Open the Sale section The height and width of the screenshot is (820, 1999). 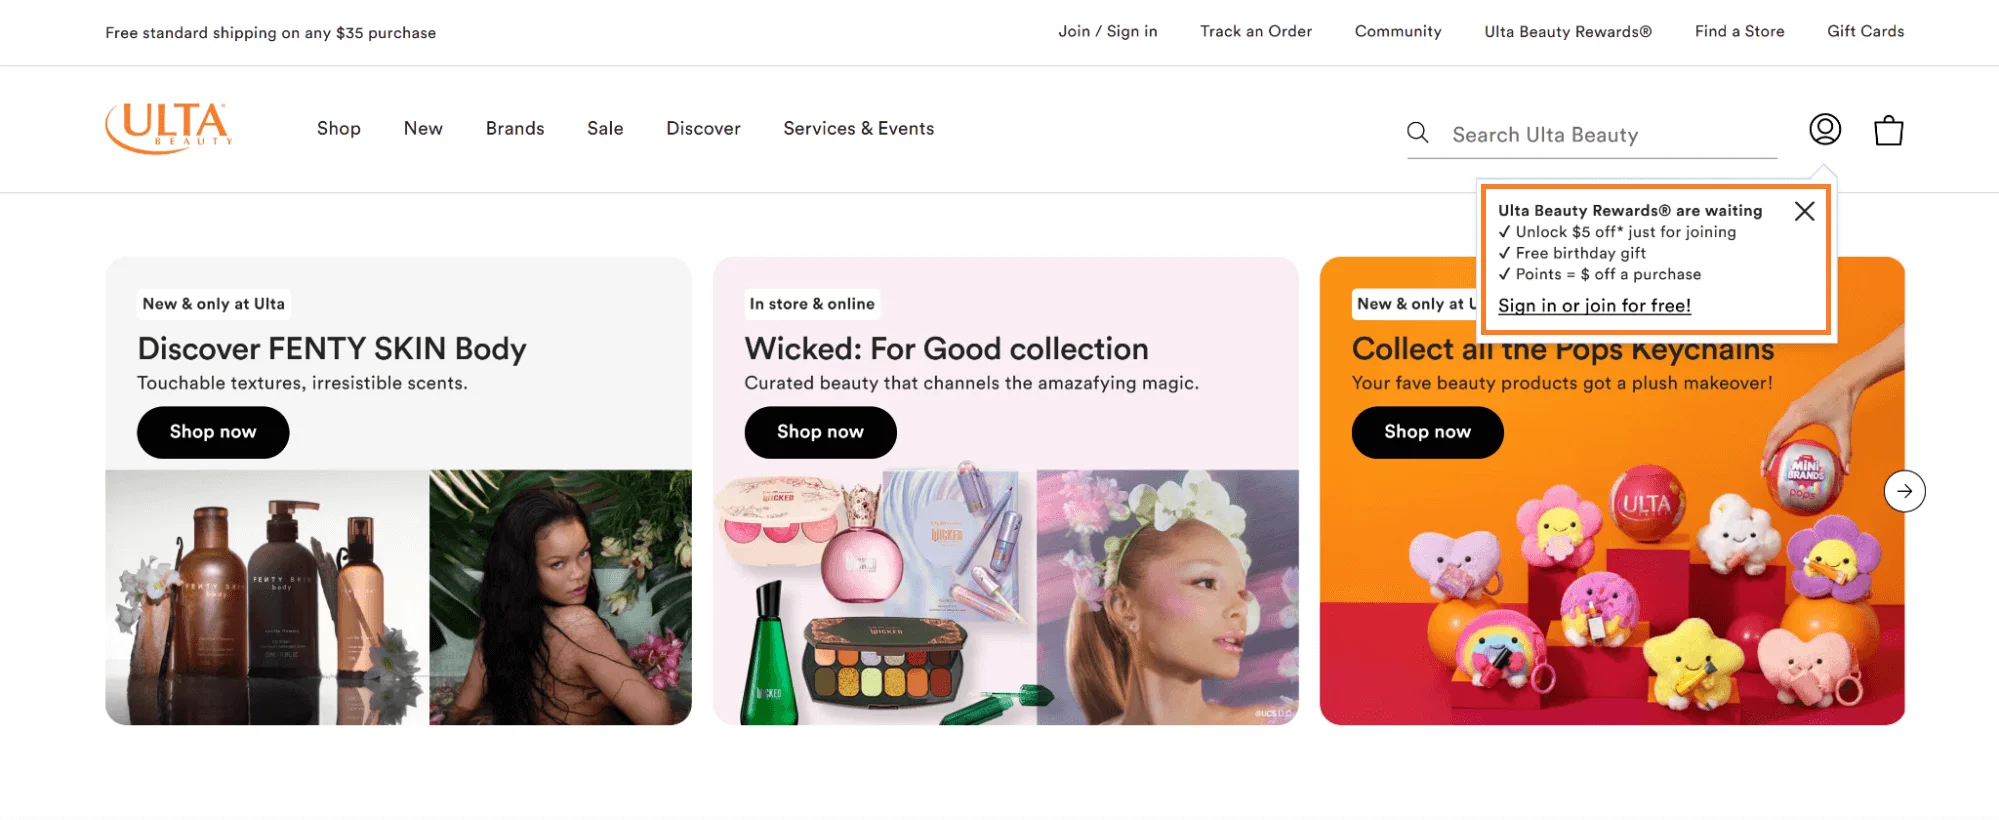point(604,128)
